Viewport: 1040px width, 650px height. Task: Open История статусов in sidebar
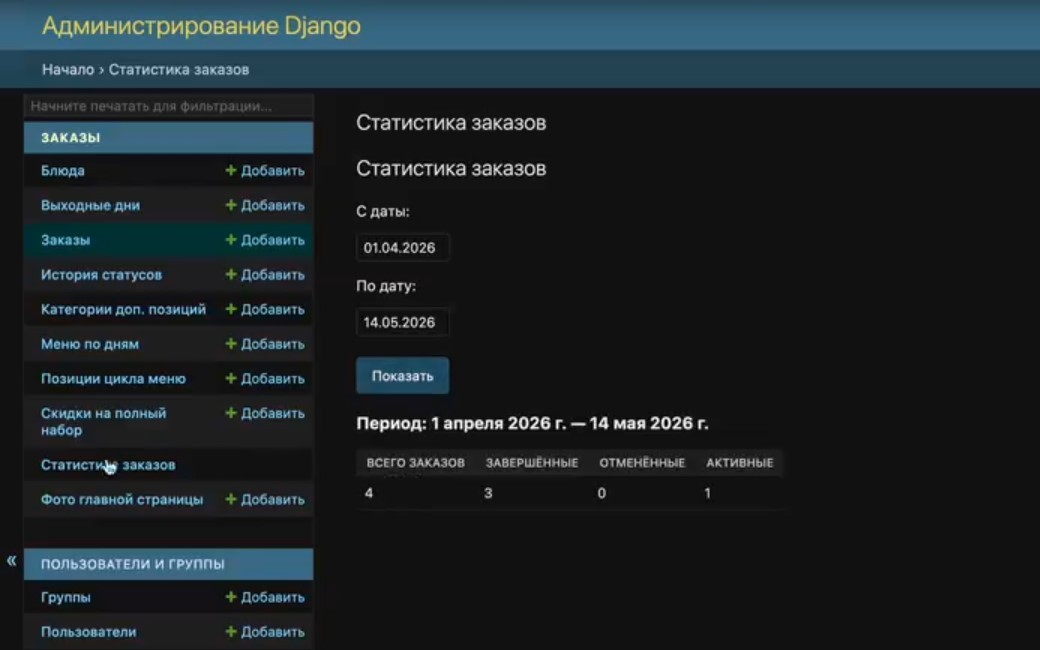point(101,275)
